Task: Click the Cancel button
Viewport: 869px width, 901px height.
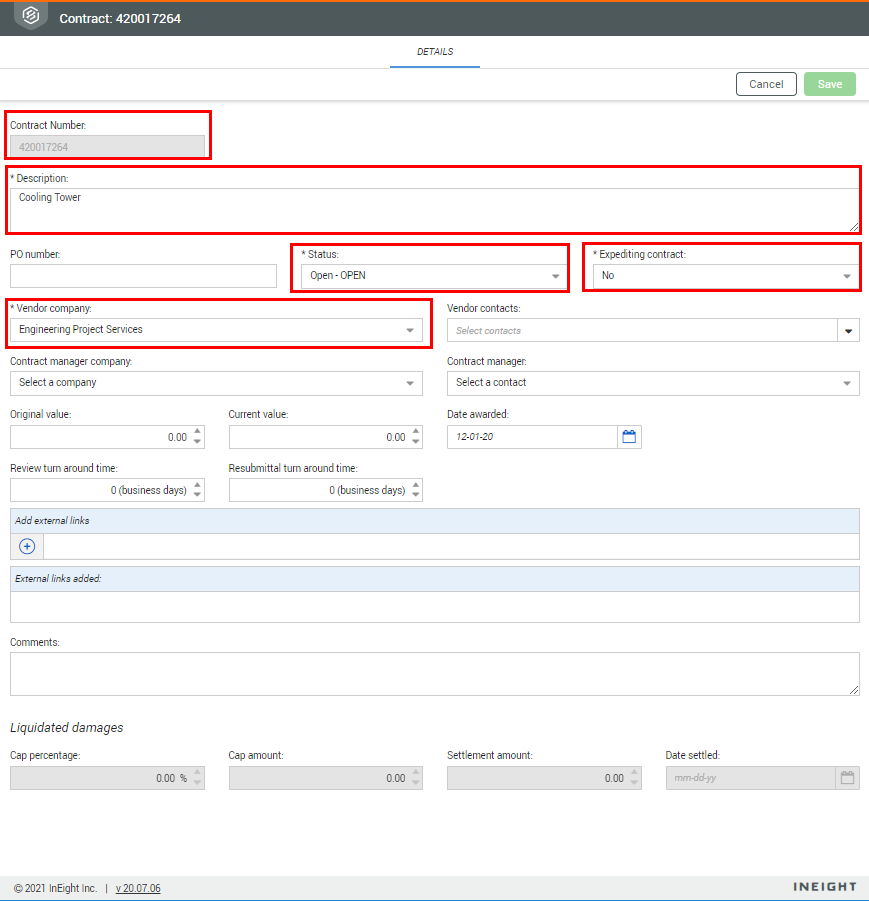Action: point(766,84)
